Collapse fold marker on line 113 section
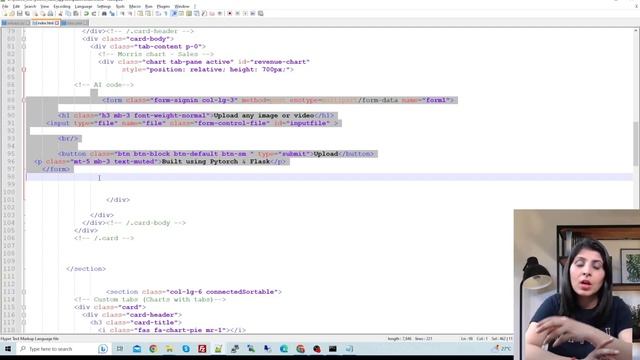 (x=24, y=292)
